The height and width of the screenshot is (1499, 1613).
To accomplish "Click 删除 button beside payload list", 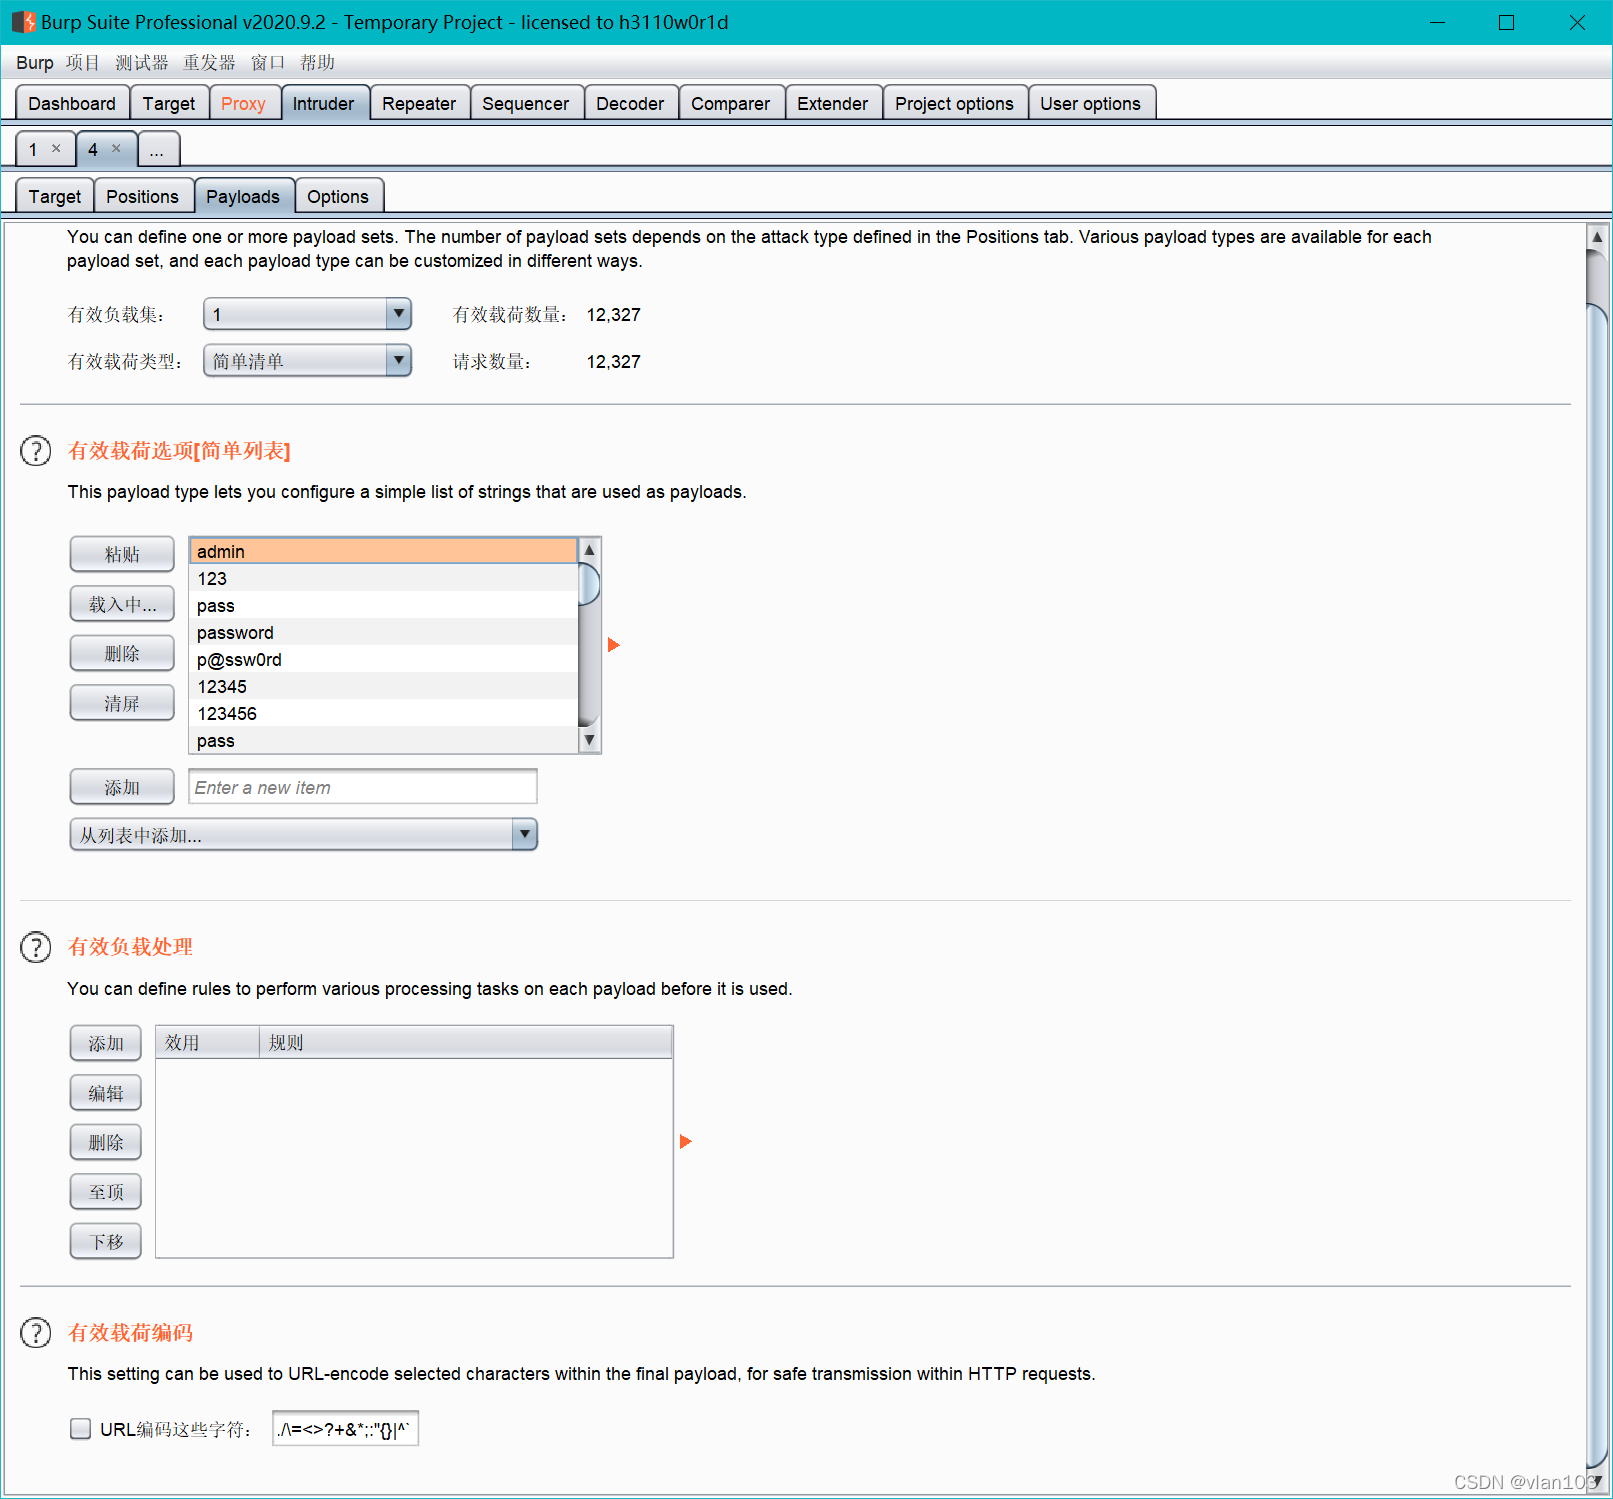I will 122,653.
